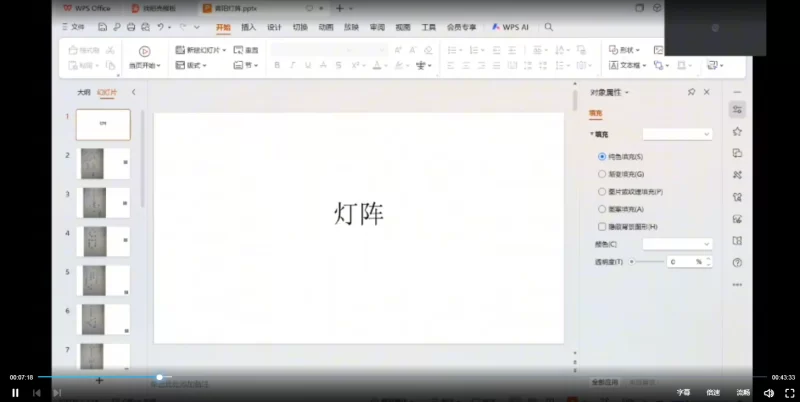Click the 文件 (File) menu button
This screenshot has width=800, height=402.
[74, 27]
